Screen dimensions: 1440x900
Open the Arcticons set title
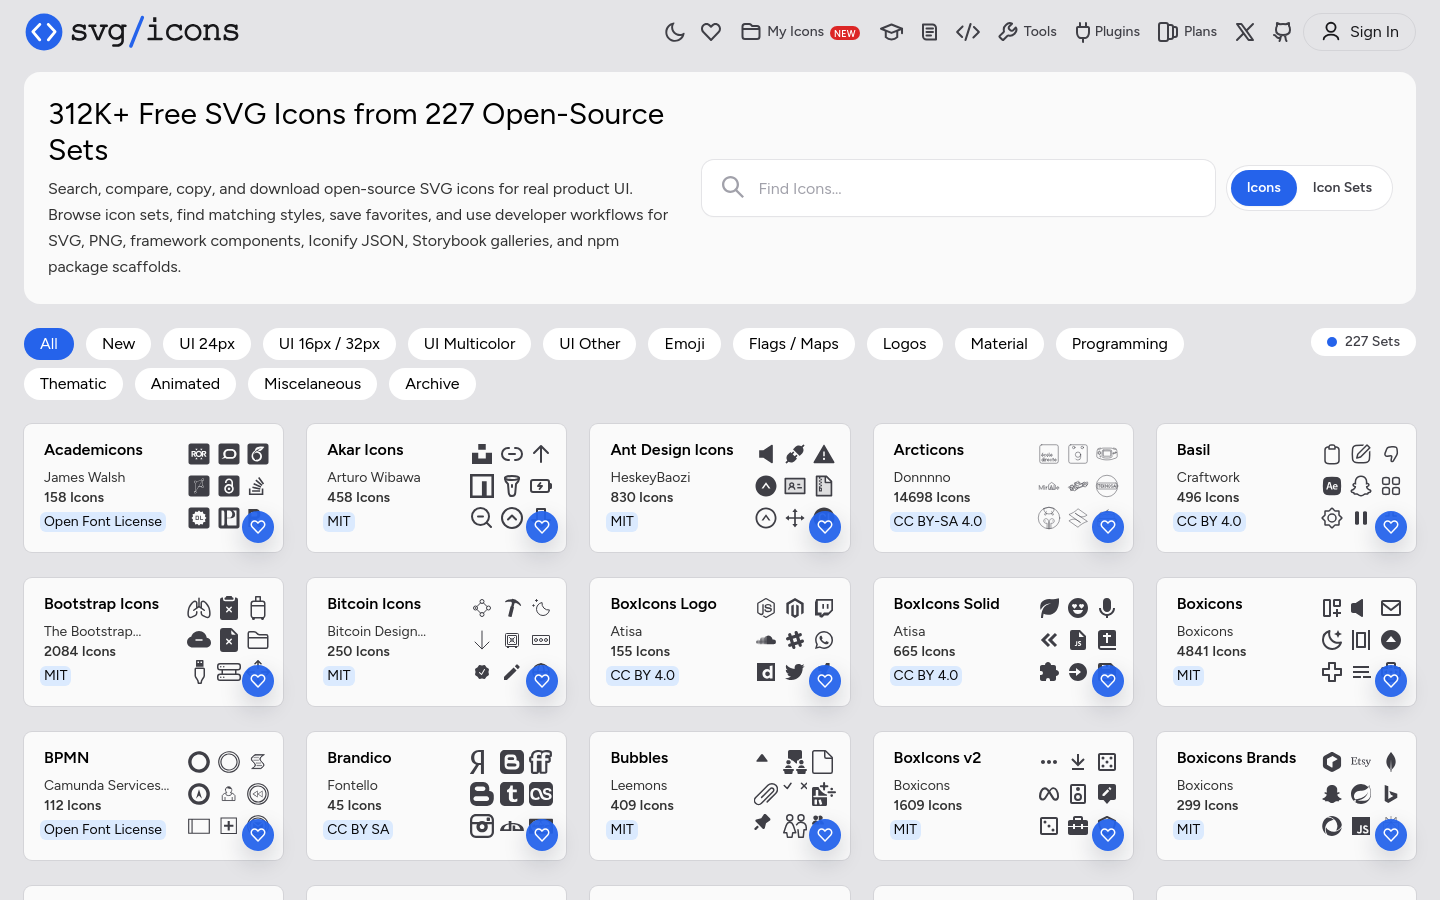coord(929,450)
